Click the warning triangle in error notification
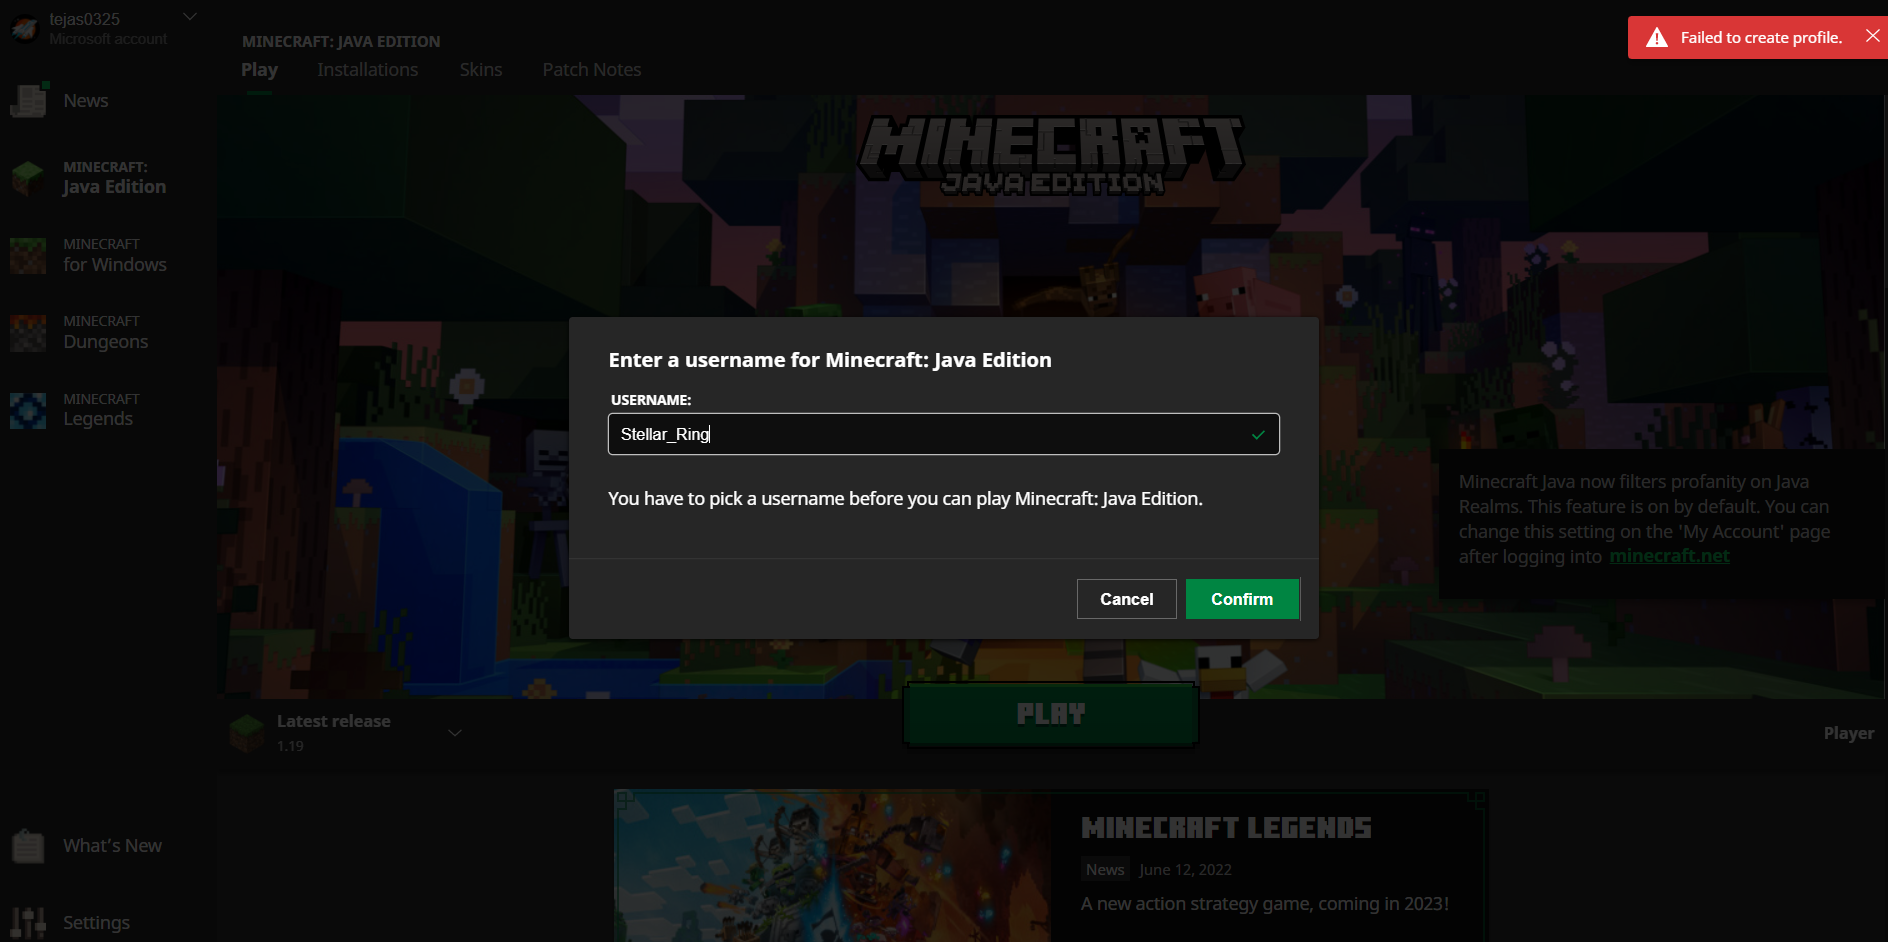The width and height of the screenshot is (1888, 942). 1657,38
